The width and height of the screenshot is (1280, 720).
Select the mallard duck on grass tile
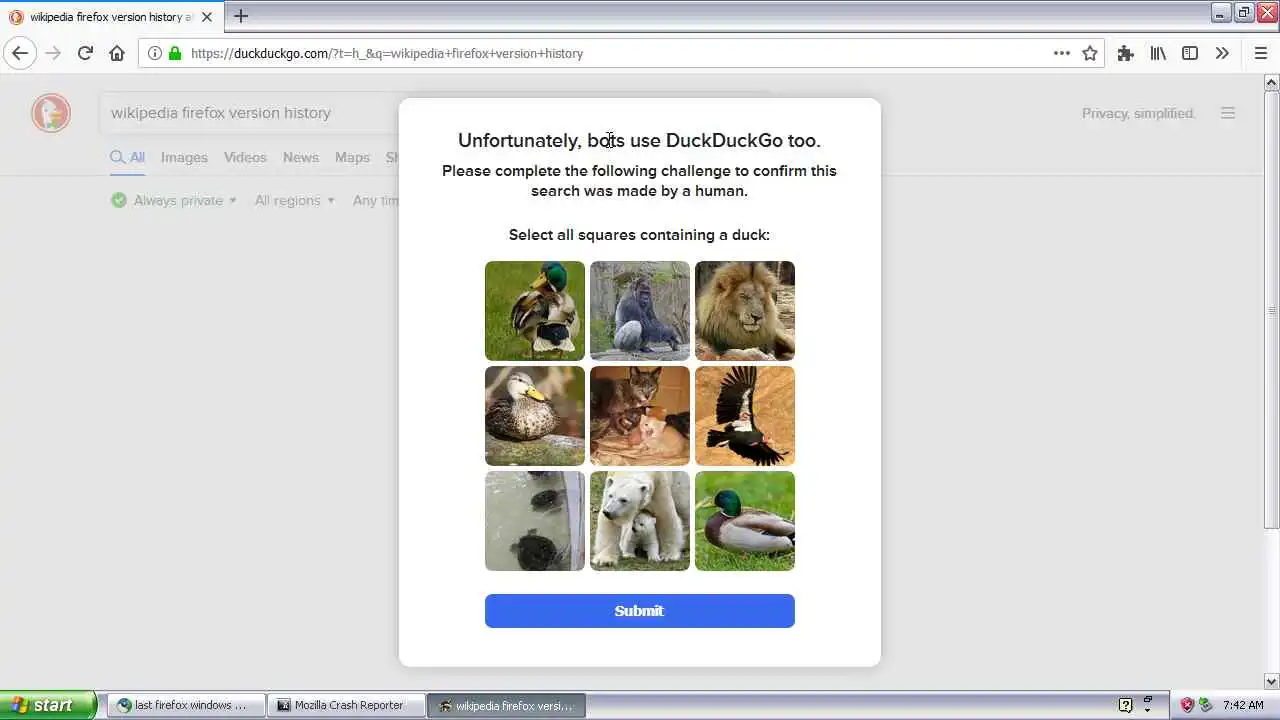535,311
